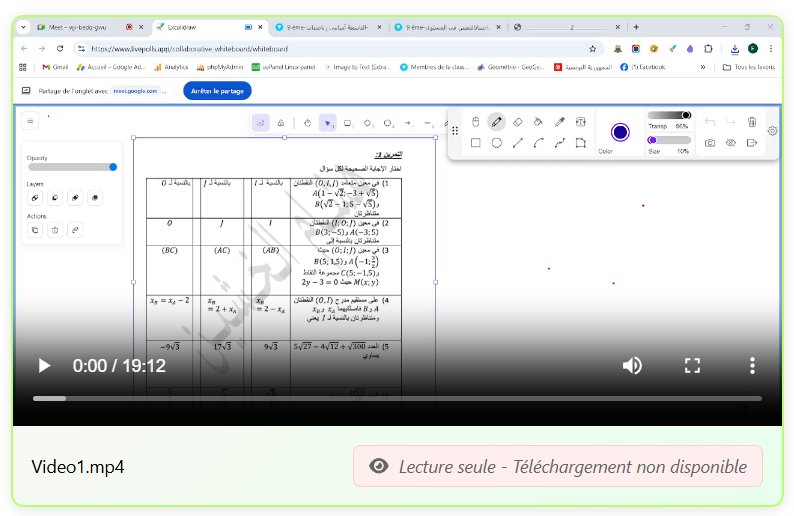Image resolution: width=794 pixels, height=516 pixels.
Task: Click the video progress bar
Action: pyautogui.click(x=397, y=398)
